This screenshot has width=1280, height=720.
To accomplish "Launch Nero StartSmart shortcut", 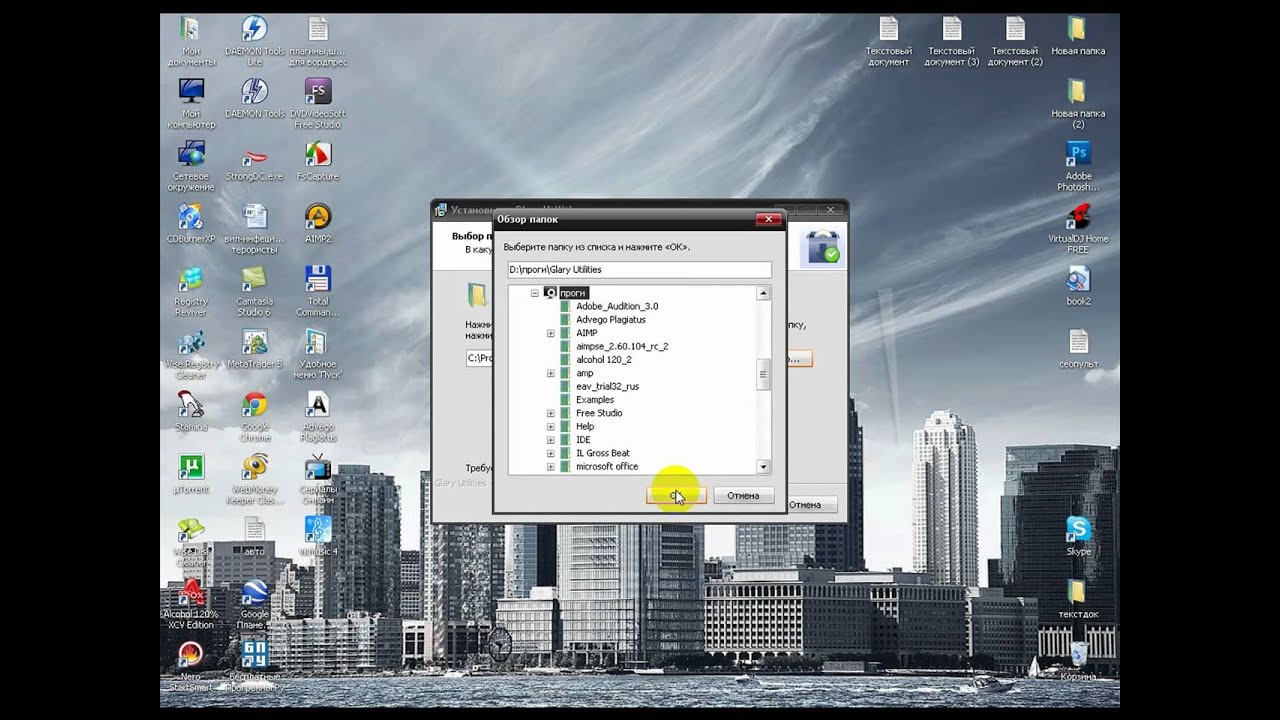I will pos(191,666).
